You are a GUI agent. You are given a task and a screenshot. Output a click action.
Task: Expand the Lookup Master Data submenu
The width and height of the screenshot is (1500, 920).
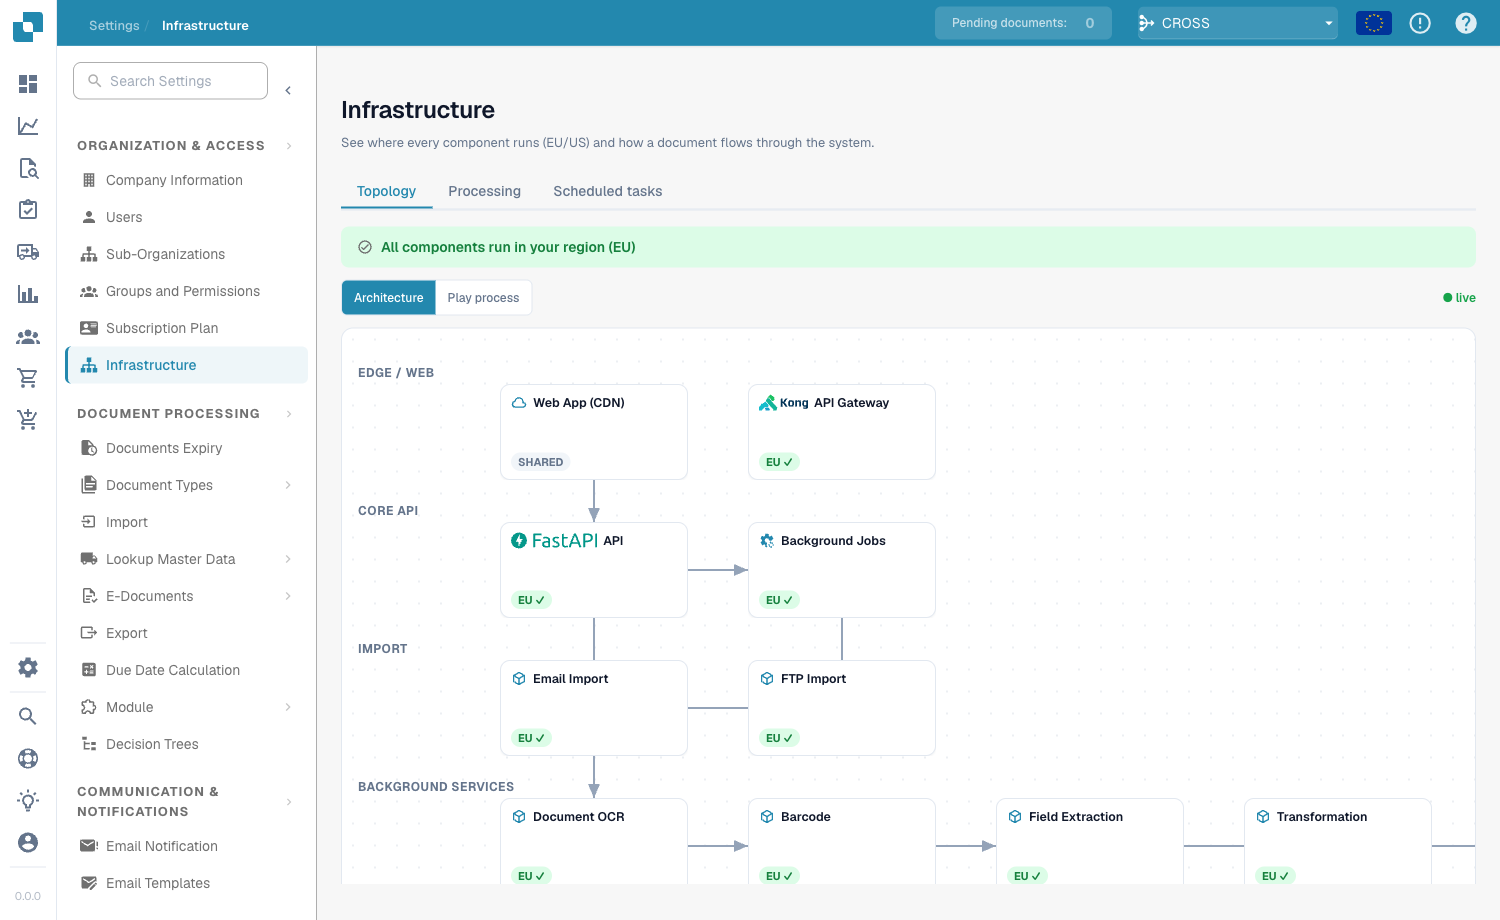[x=288, y=559]
